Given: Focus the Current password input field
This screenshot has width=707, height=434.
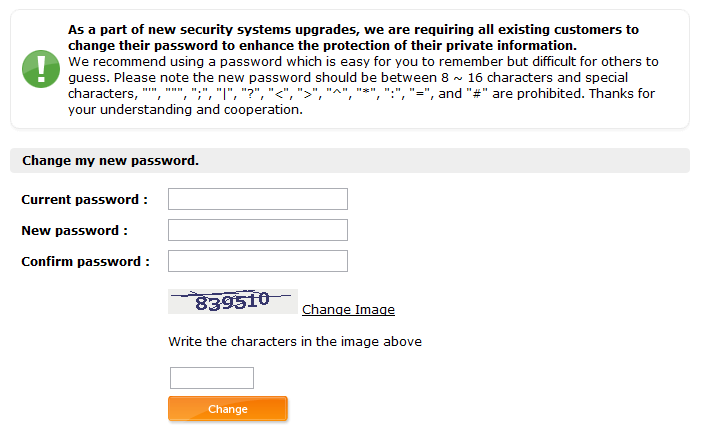Looking at the screenshot, I should (258, 199).
